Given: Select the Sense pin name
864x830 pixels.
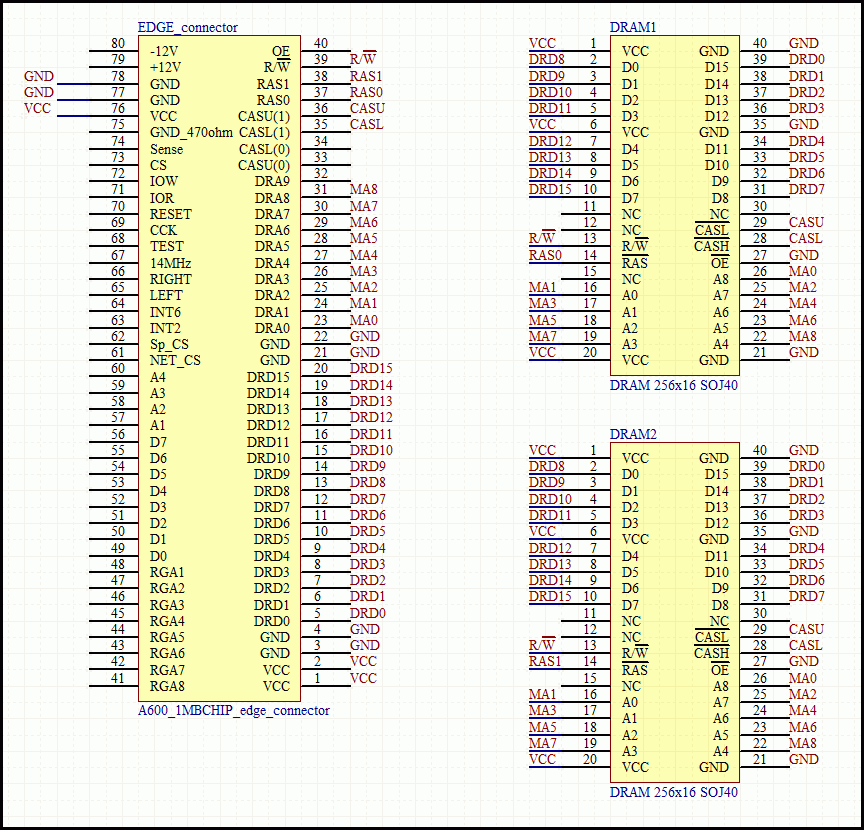Looking at the screenshot, I should [166, 149].
